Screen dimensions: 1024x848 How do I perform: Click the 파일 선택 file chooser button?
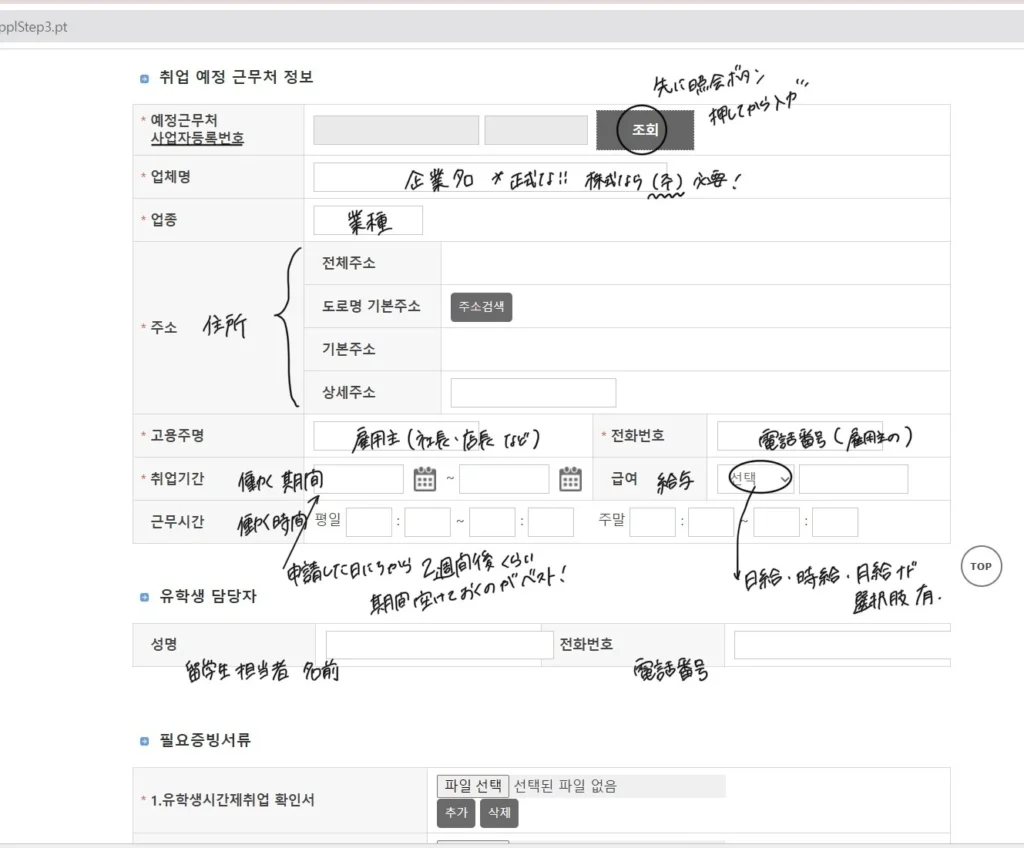tap(473, 786)
